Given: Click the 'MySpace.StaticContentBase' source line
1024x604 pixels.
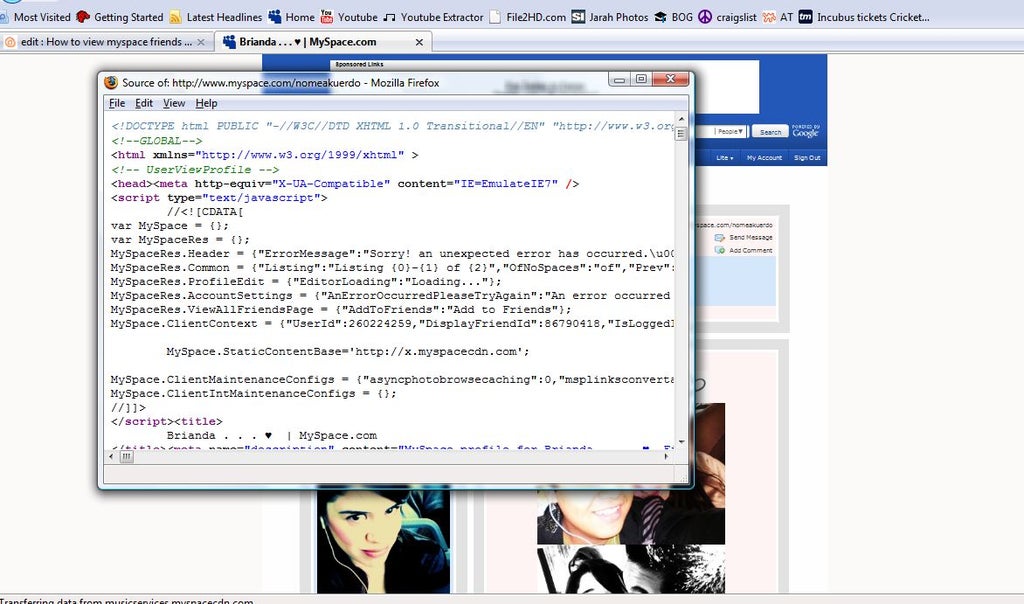Looking at the screenshot, I should coord(347,351).
